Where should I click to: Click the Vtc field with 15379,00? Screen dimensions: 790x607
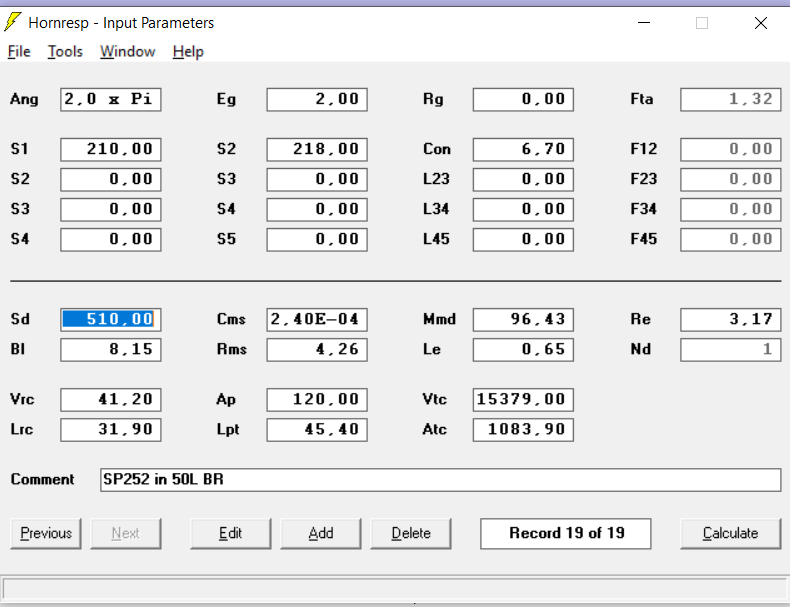click(x=523, y=399)
